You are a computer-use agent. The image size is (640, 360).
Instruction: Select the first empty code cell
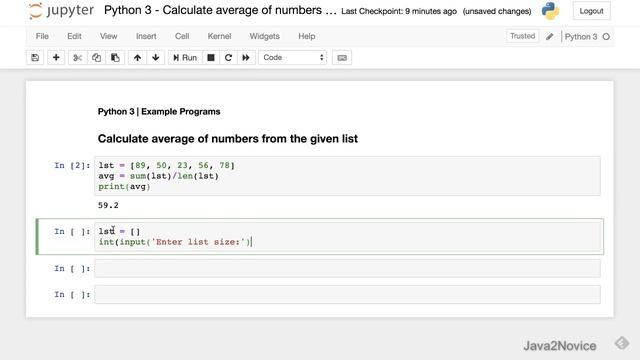(x=347, y=269)
